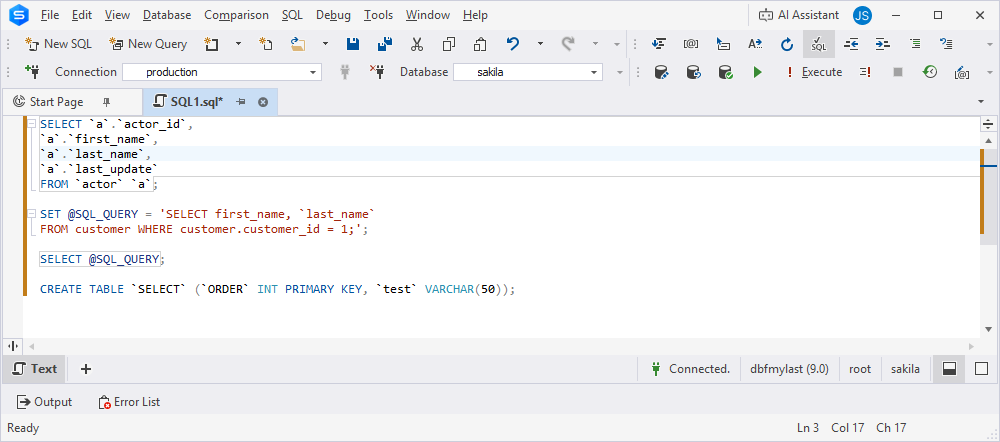This screenshot has width=1000, height=442.
Task: Click the database with blue arrow icon
Action: tap(693, 72)
